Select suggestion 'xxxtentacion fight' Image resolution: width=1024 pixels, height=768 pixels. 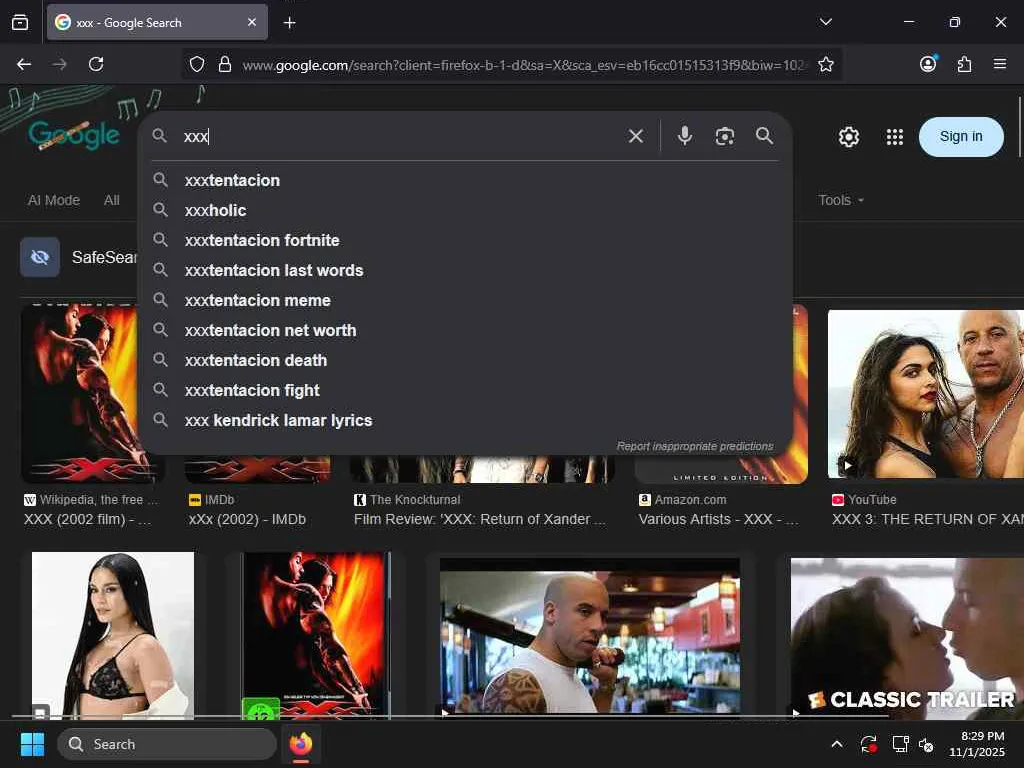tap(465, 391)
